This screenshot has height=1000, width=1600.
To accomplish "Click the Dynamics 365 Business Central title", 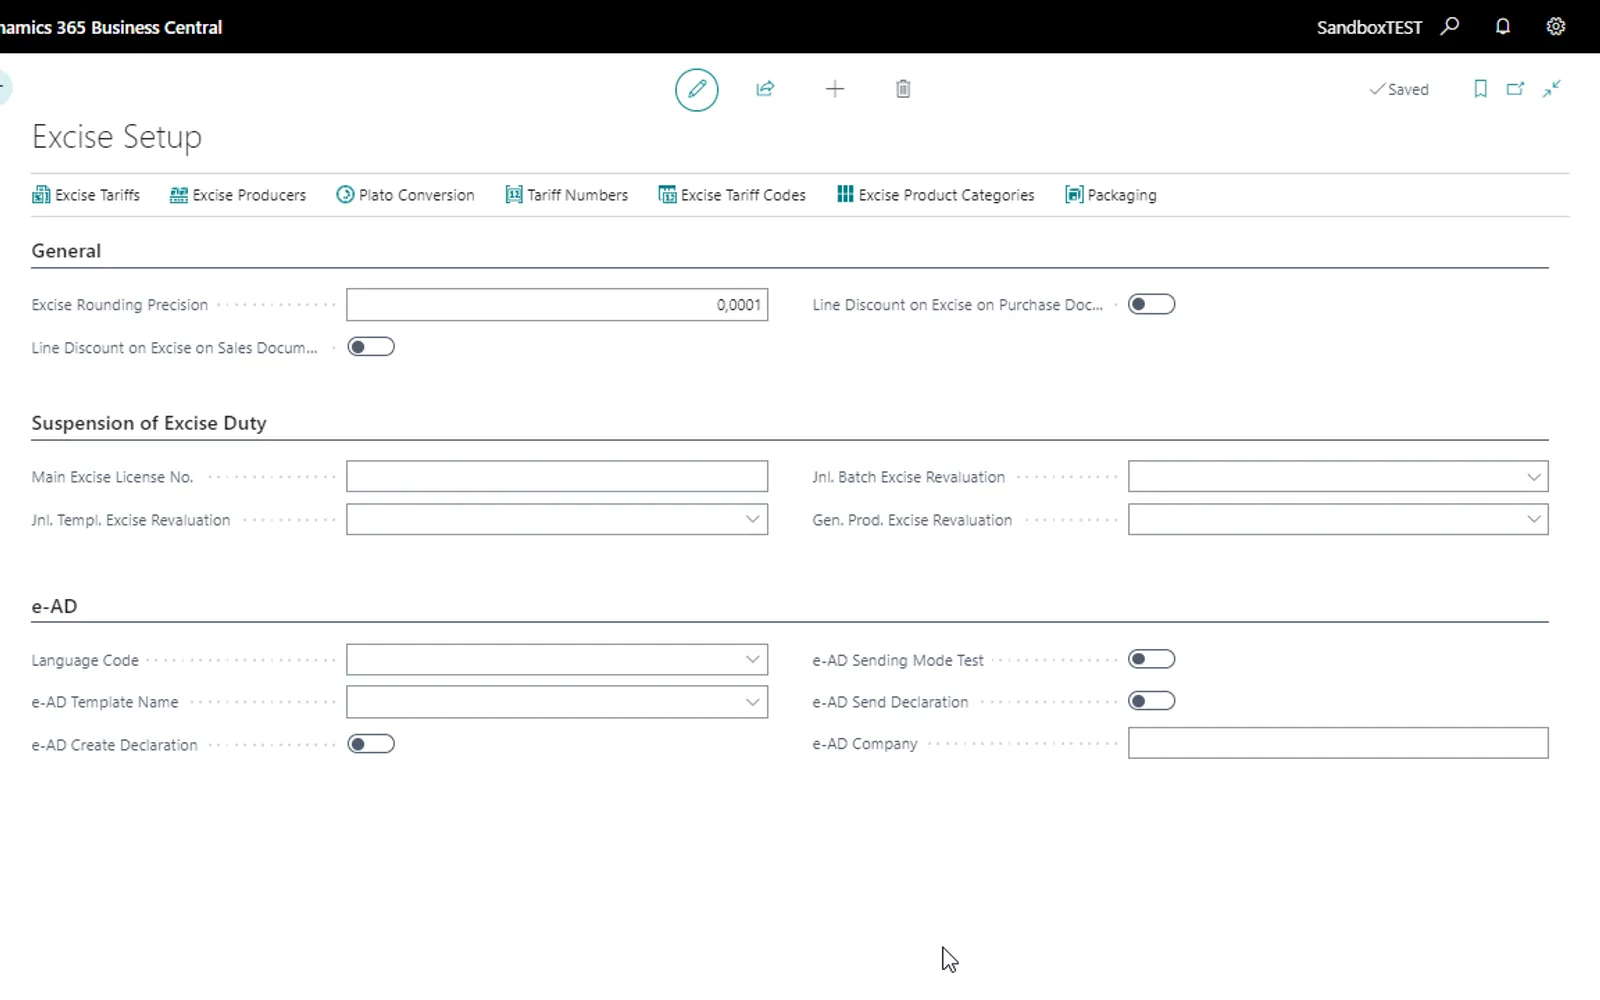I will coord(110,27).
